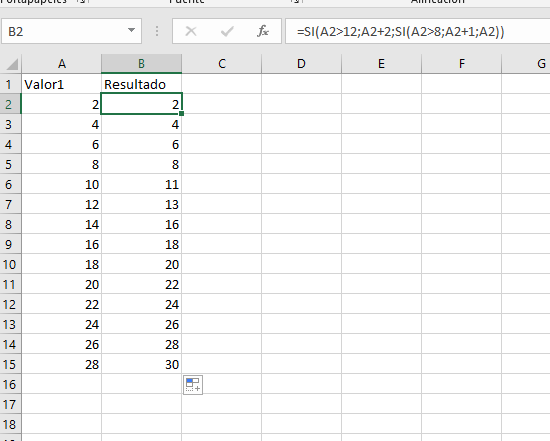This screenshot has width=550, height=441.
Task: Click cell B6 with value 11
Action: pyautogui.click(x=141, y=184)
